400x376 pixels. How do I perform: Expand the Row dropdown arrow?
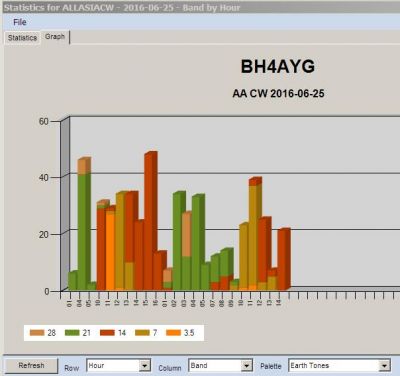click(145, 366)
